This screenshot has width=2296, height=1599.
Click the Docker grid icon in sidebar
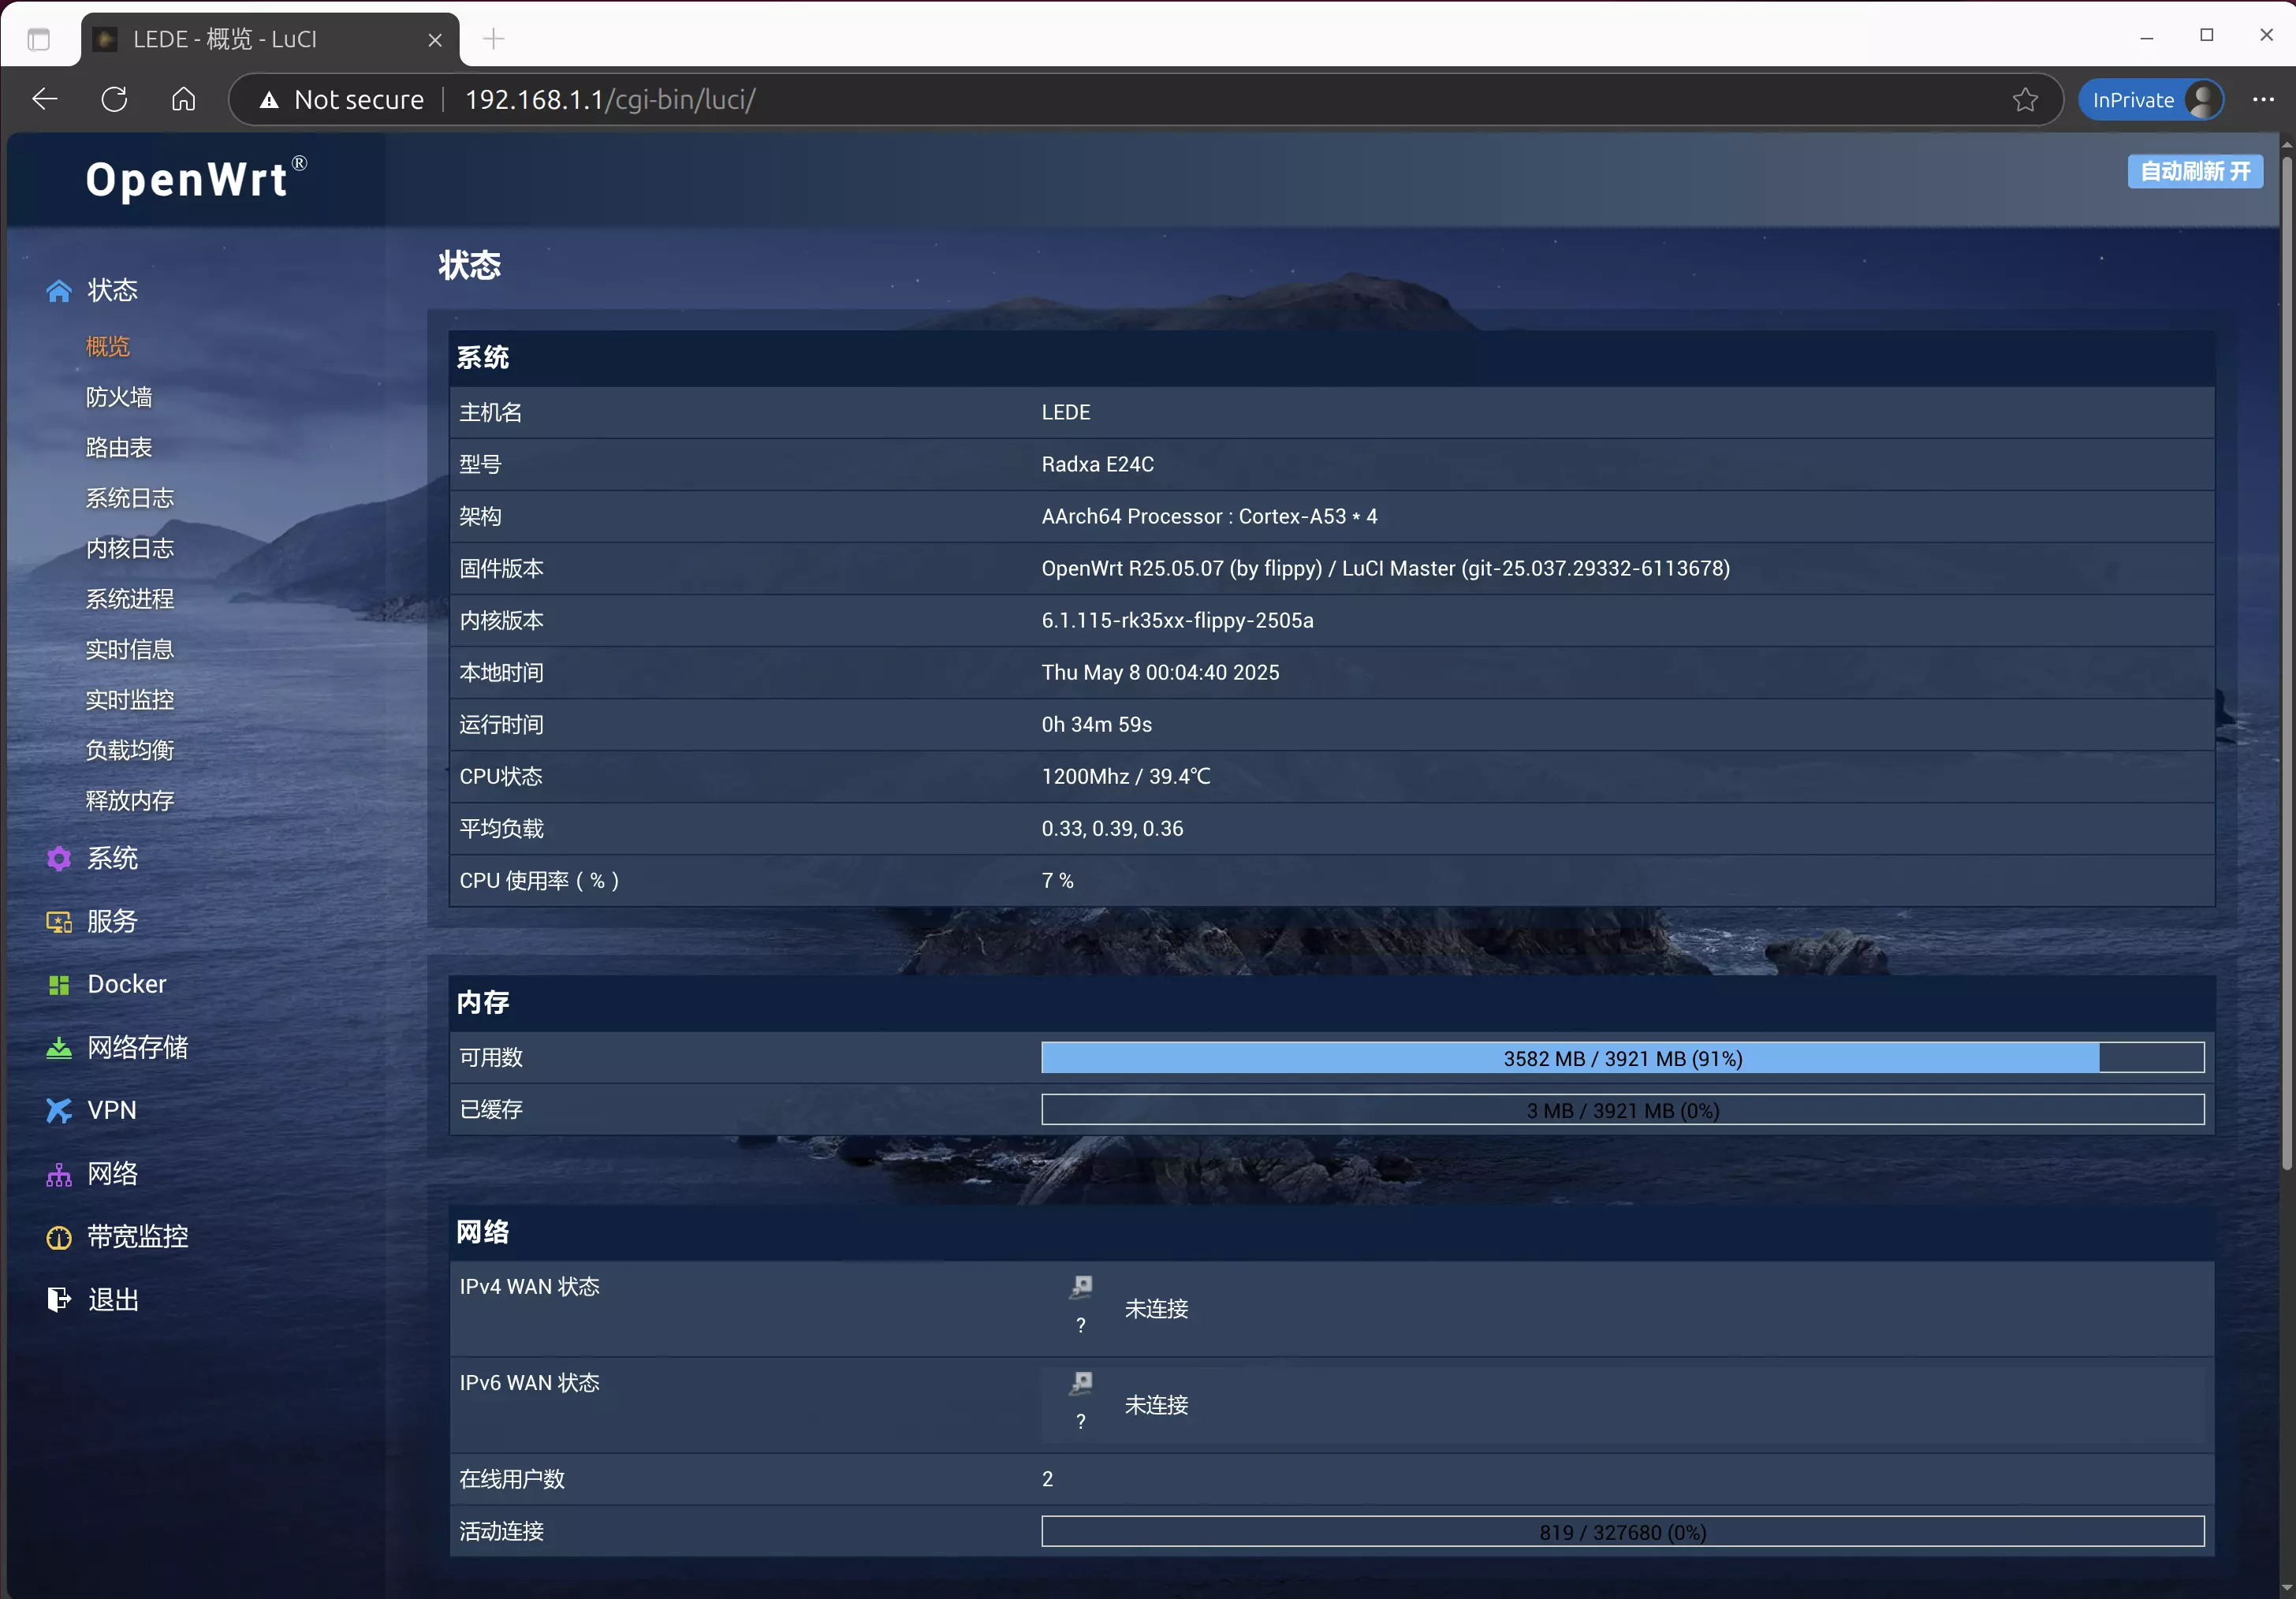point(59,985)
